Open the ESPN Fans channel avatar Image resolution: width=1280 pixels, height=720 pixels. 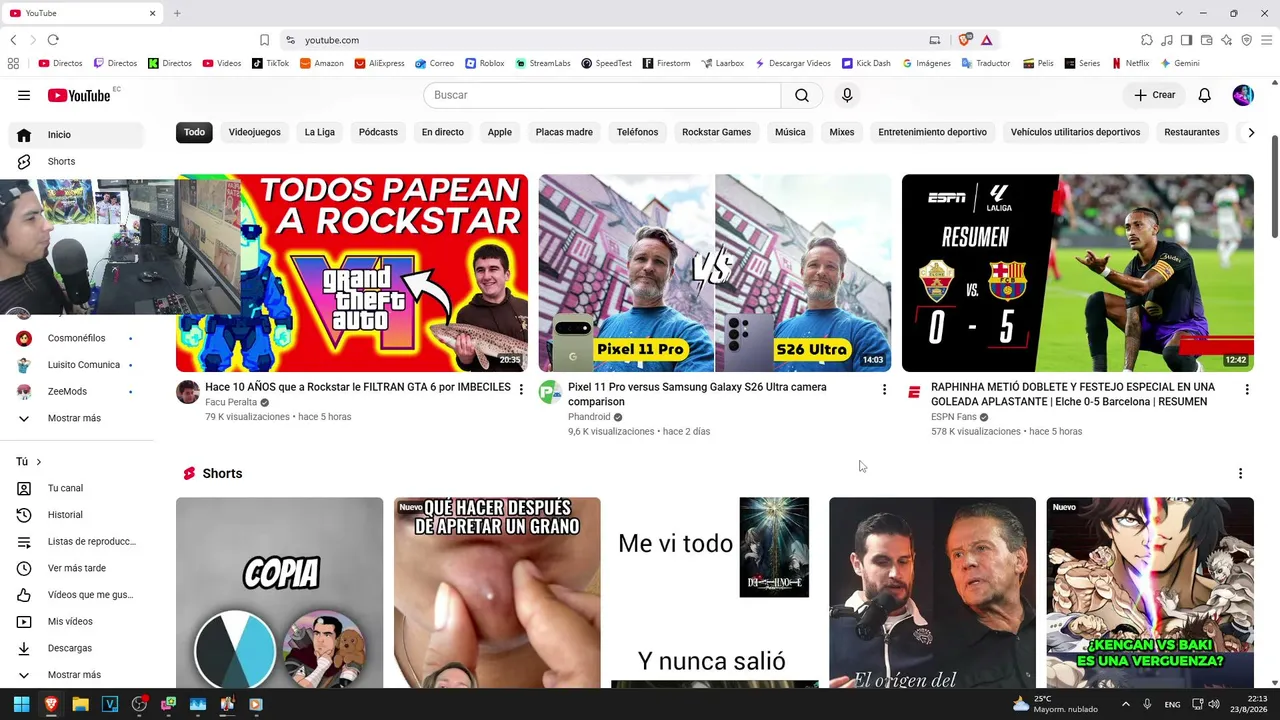(914, 392)
